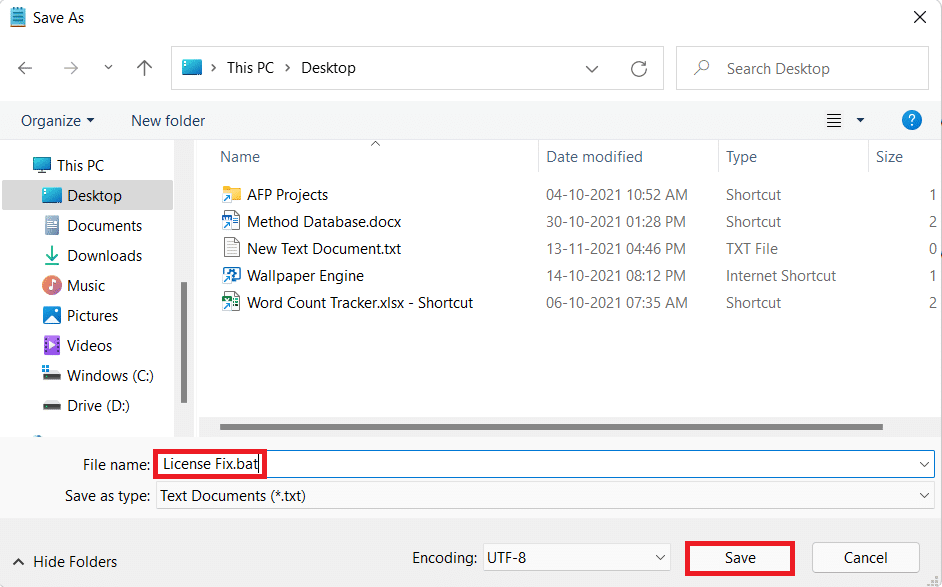The width and height of the screenshot is (942, 587).
Task: Click the Back navigation arrow
Action: click(26, 68)
